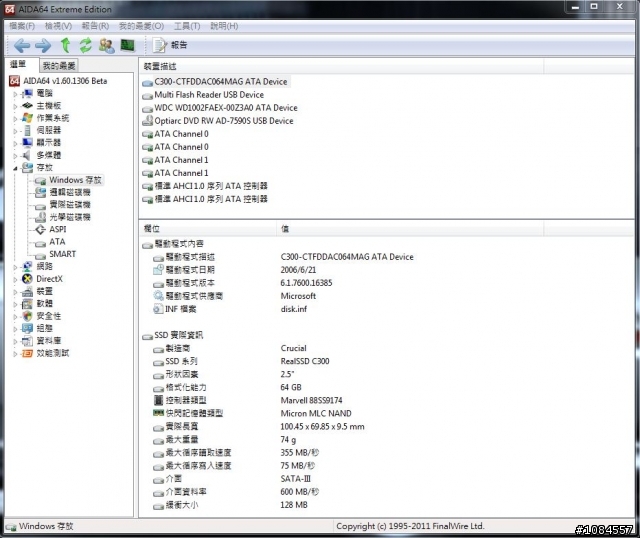Viewport: 640px width, 538px height.
Task: Click the 值 column header
Action: click(x=410, y=229)
